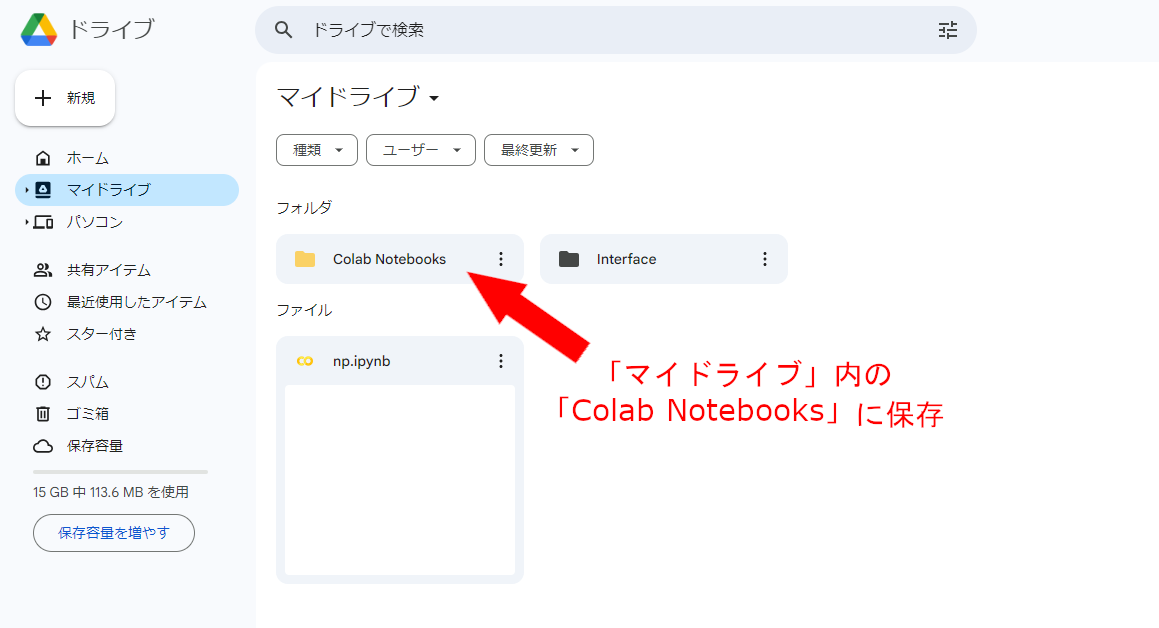This screenshot has height=628, width=1159.
Task: Click the 保存容量を増やす button
Action: click(x=113, y=533)
